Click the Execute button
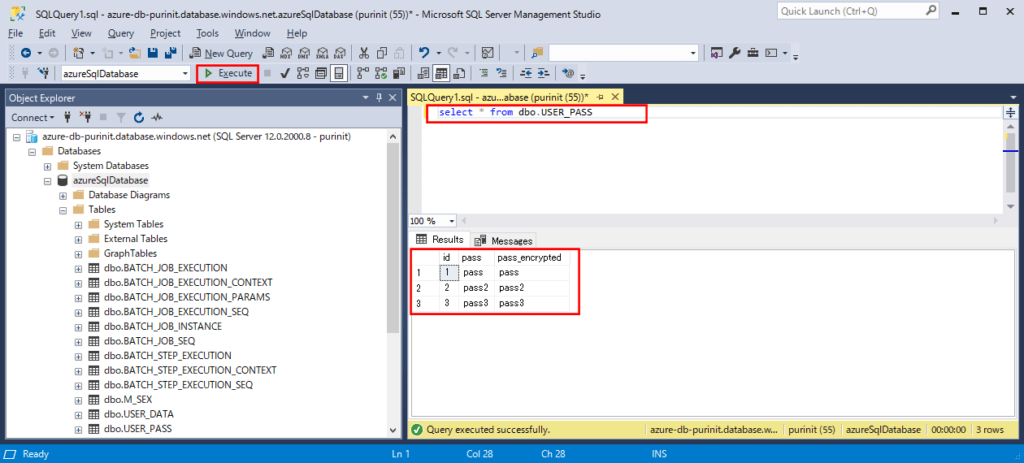 [229, 73]
